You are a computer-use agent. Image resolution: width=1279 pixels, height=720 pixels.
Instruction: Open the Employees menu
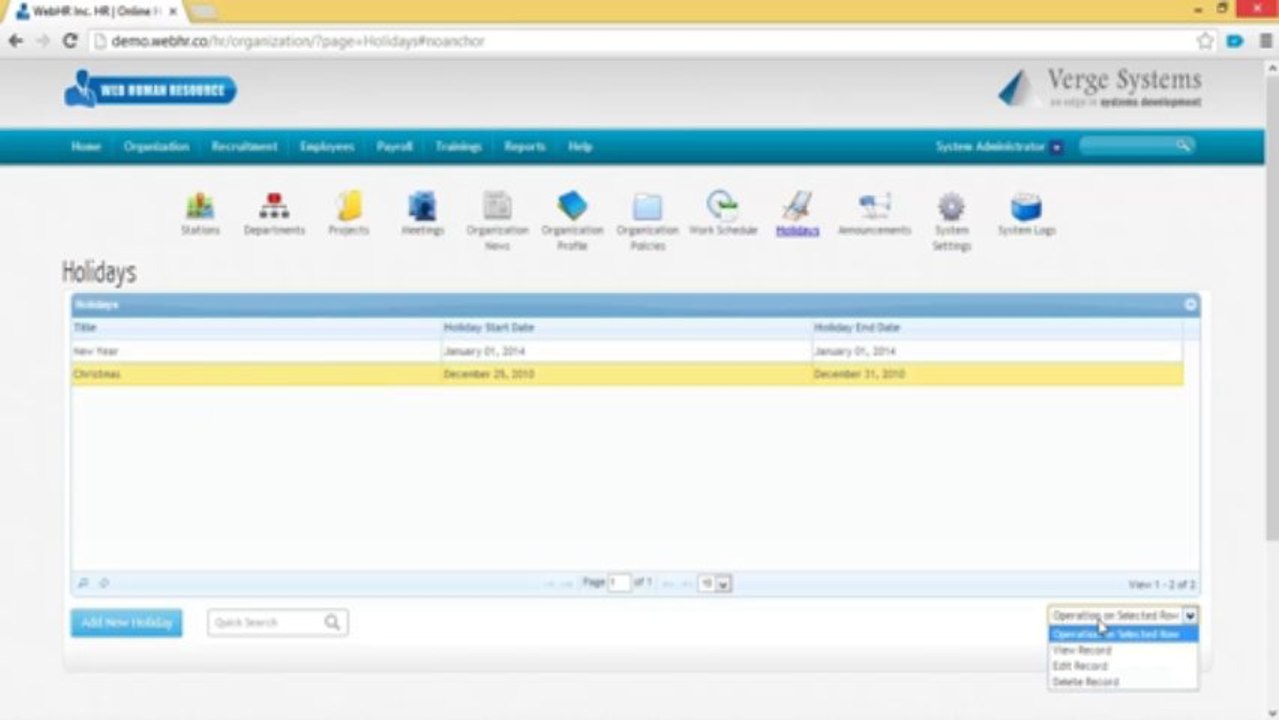tap(327, 146)
